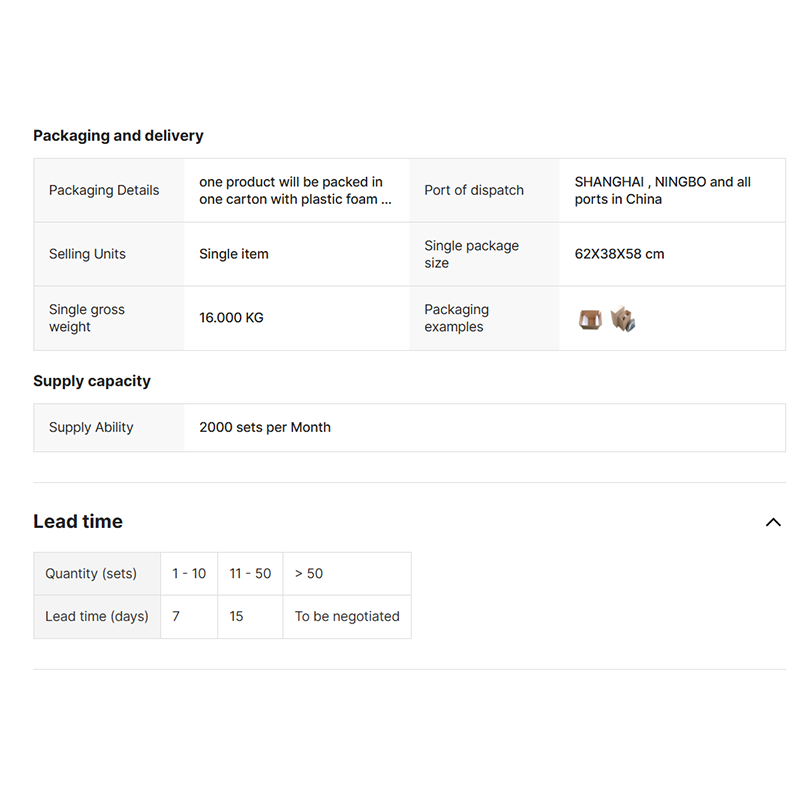The image size is (800, 800).
Task: Click the truncated packaging details description text
Action: pos(295,191)
